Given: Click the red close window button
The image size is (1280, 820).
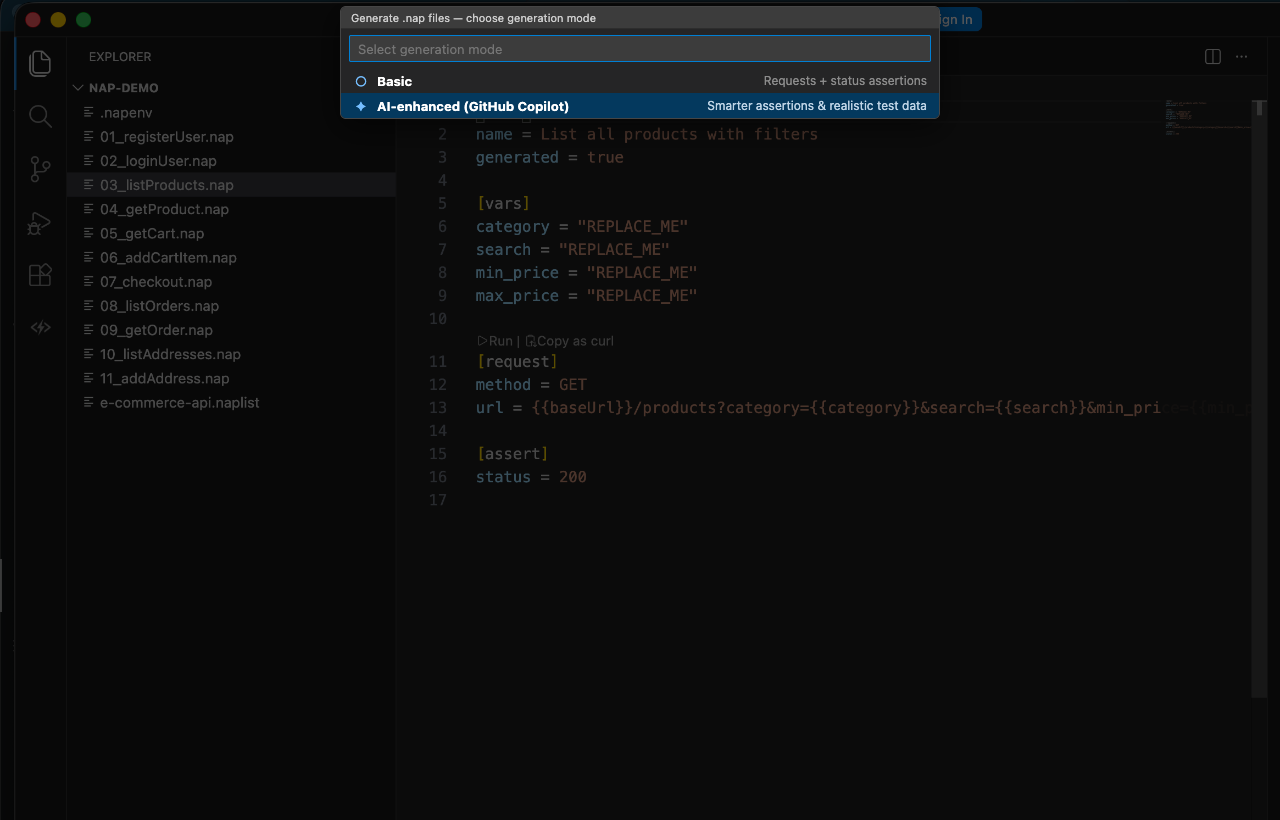Looking at the screenshot, I should point(33,19).
